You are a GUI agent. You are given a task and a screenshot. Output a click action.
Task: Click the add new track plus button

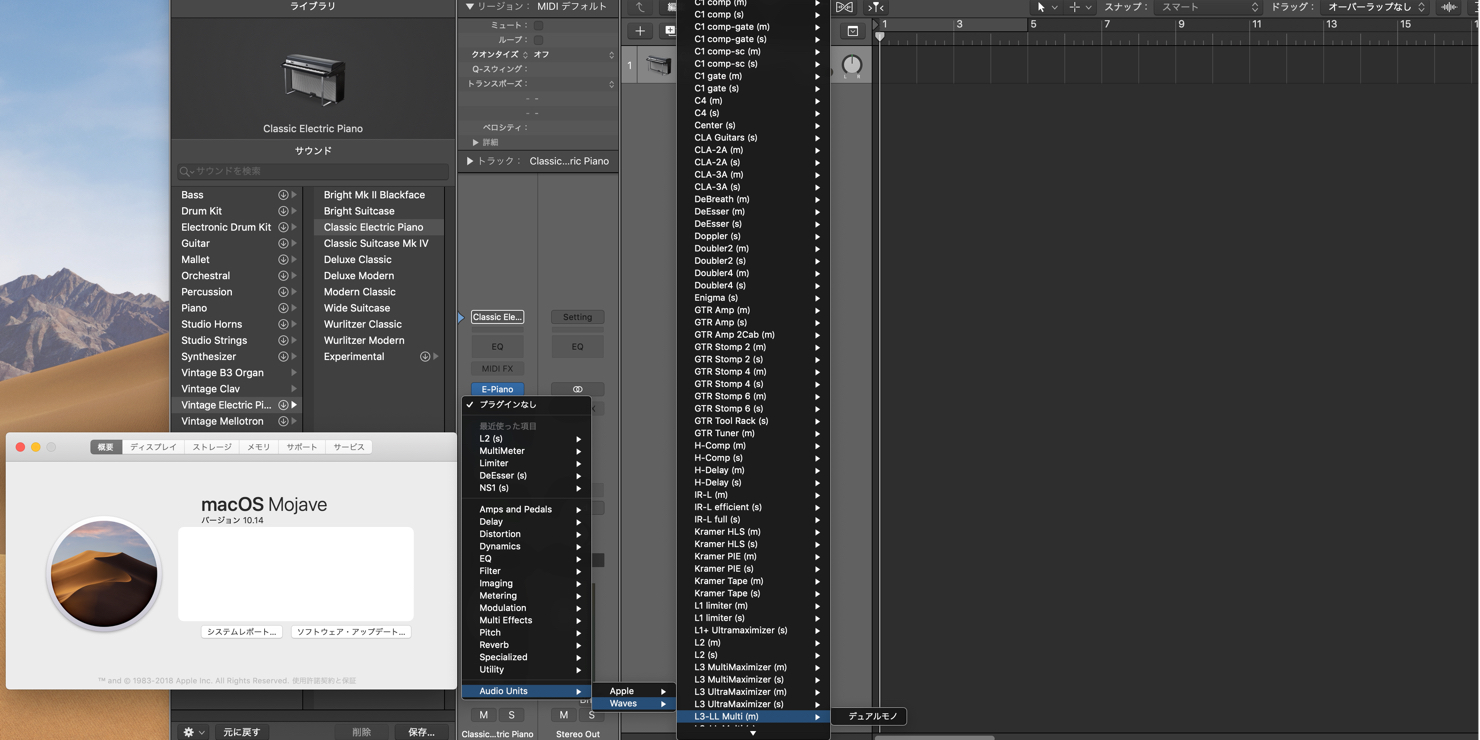640,31
